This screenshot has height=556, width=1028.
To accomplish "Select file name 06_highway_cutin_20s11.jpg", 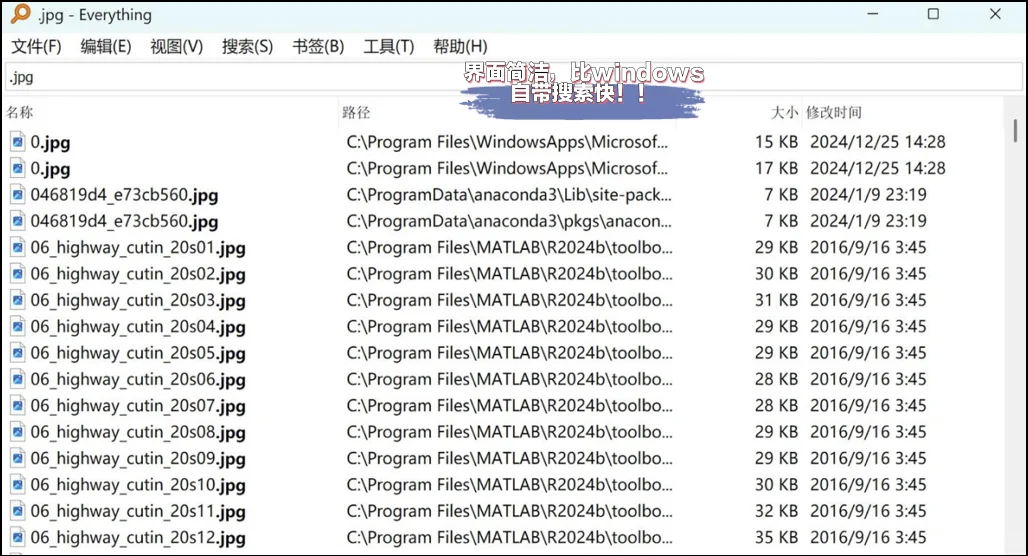I will (x=138, y=511).
